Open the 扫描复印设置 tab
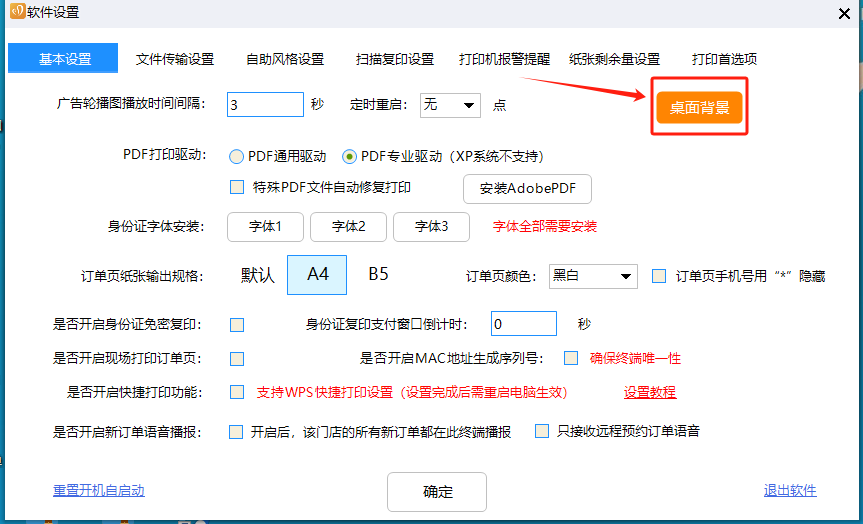The image size is (863, 524). [394, 59]
